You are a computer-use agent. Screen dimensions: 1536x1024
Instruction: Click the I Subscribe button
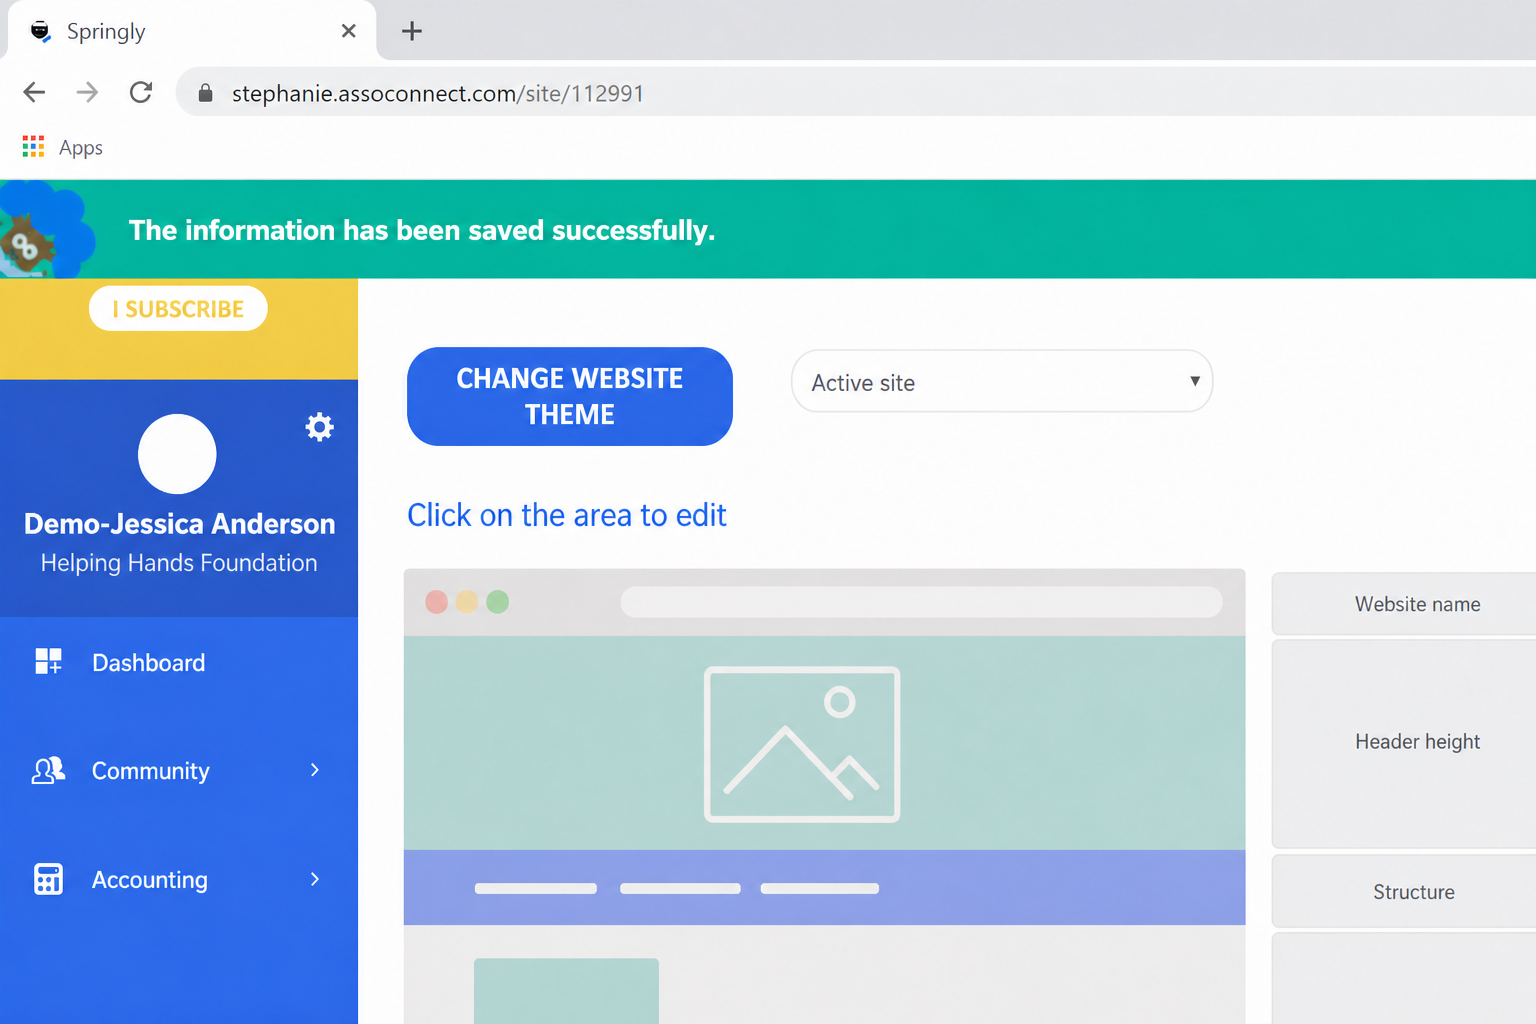178,308
